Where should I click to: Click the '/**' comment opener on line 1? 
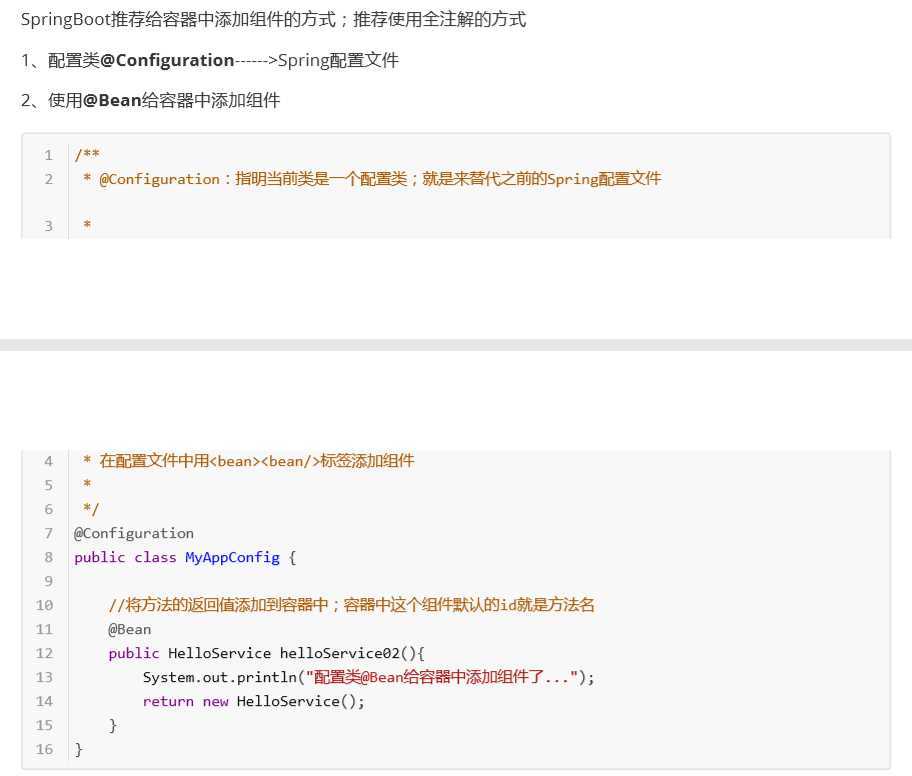click(x=87, y=155)
